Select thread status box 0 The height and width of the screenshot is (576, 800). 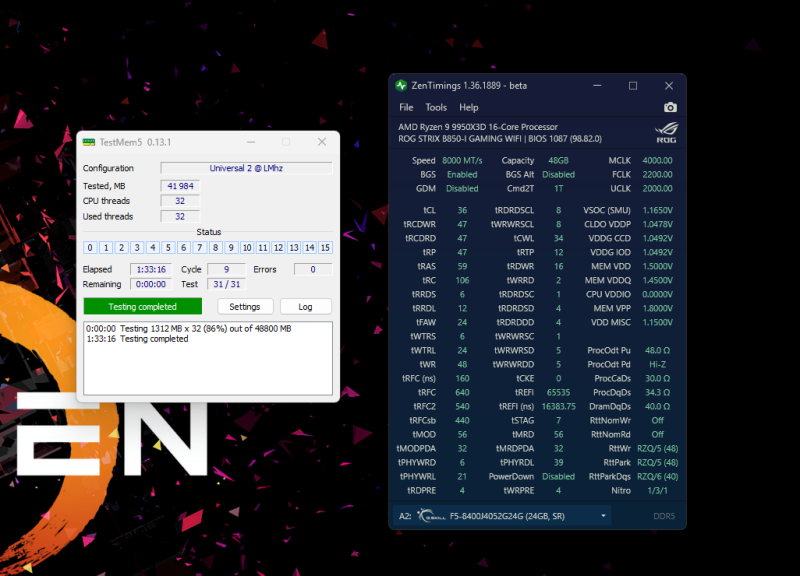(x=90, y=247)
